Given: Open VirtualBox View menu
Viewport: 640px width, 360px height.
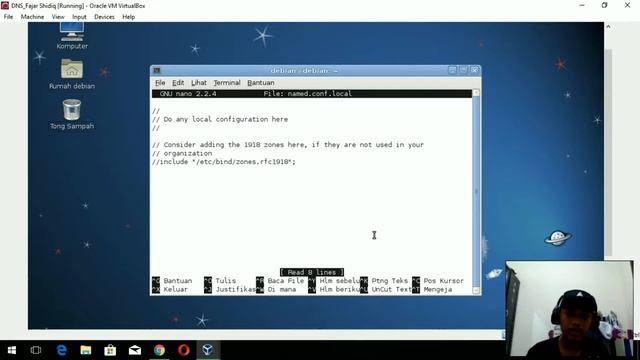Looking at the screenshot, I should tap(58, 17).
